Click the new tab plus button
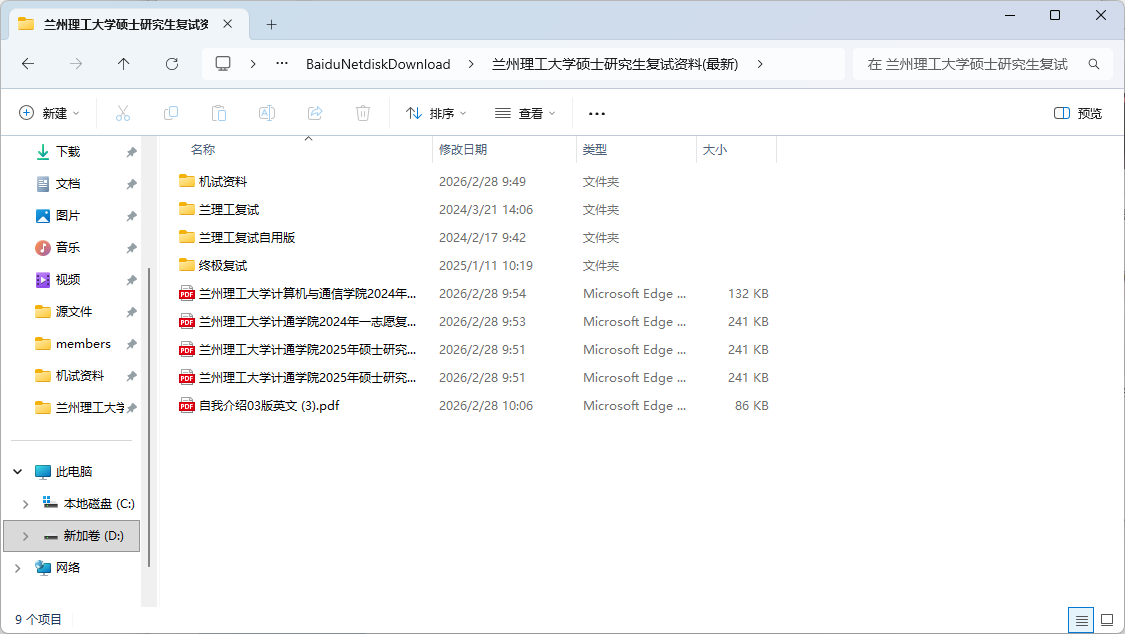Screen dimensions: 1125x634 (270, 24)
